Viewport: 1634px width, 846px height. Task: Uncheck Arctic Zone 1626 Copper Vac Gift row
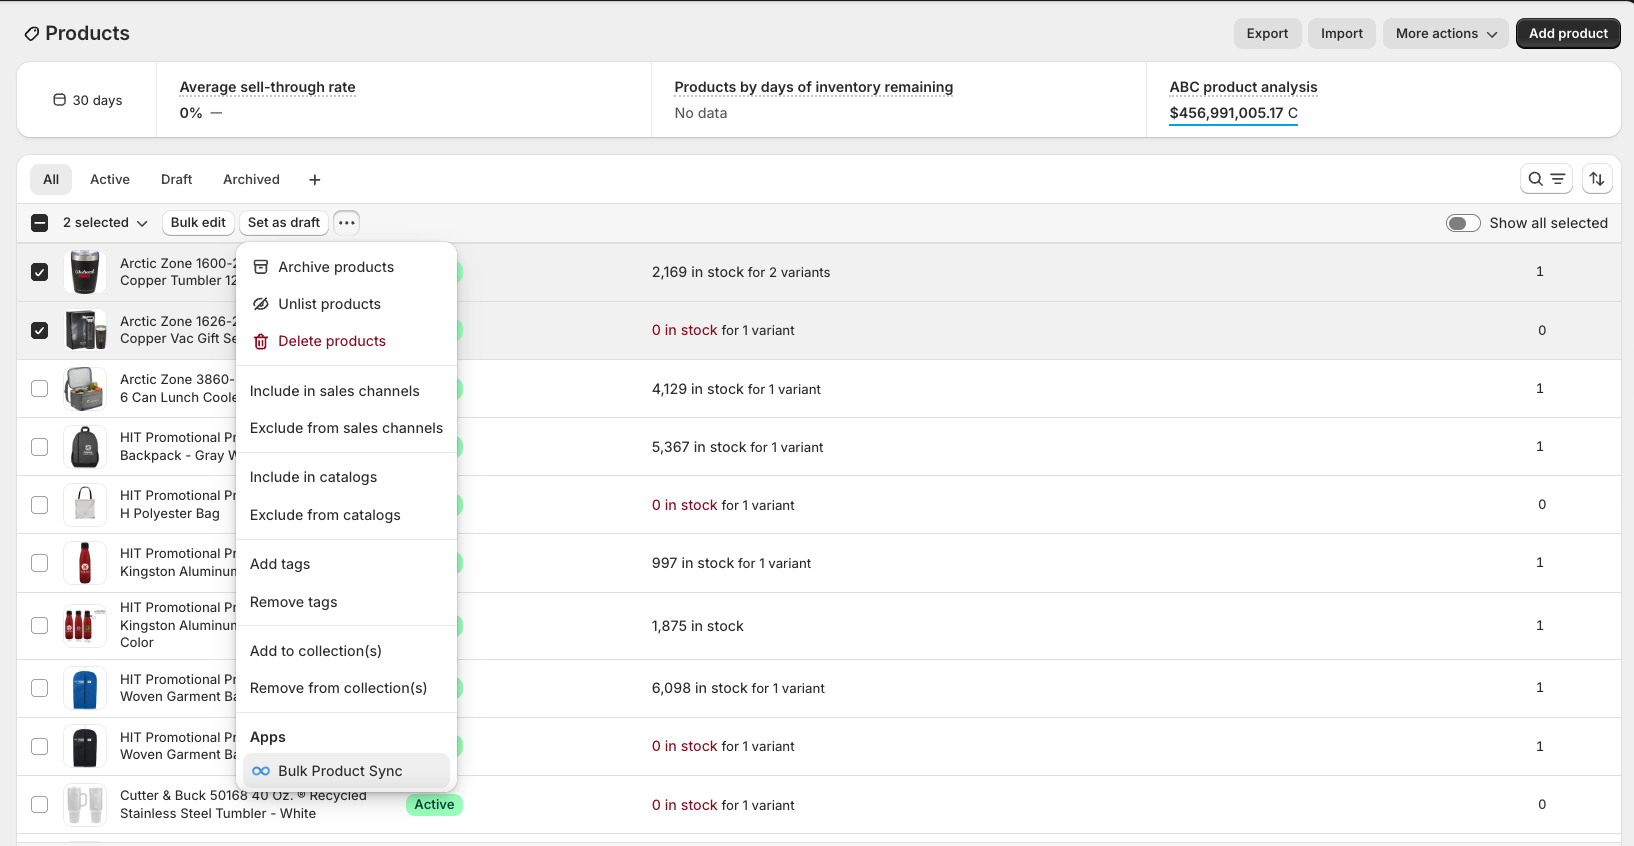pyautogui.click(x=39, y=330)
